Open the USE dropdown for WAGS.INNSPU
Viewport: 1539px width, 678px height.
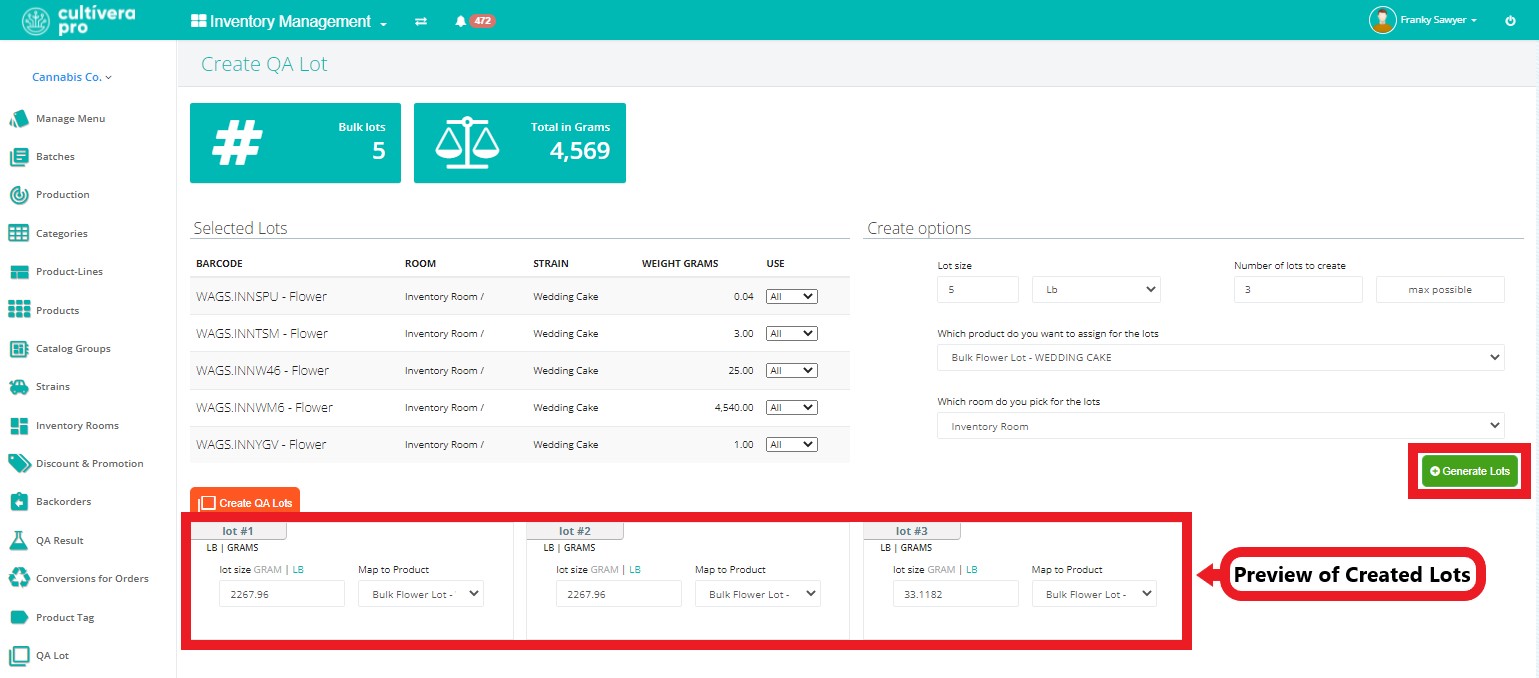pos(792,296)
